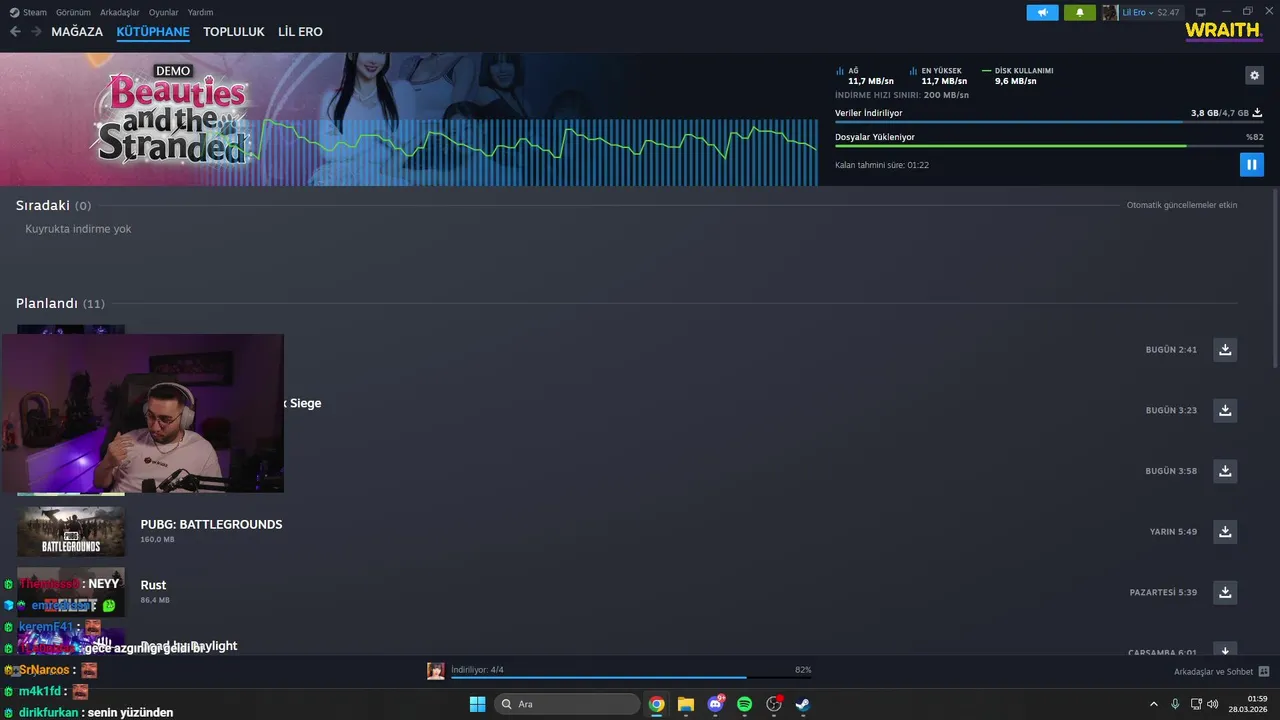Show hidden system tray icons
The image size is (1280, 720).
point(1153,704)
